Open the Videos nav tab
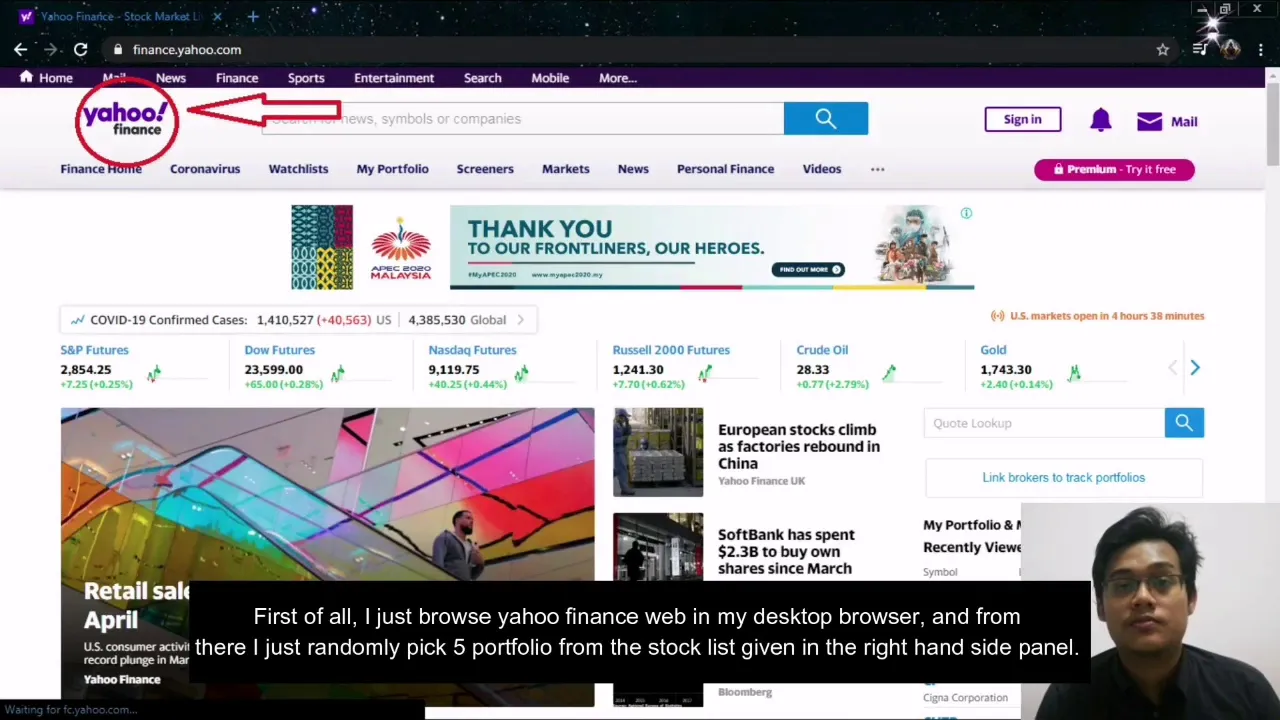Screen dimensions: 1280x720 (822, 169)
